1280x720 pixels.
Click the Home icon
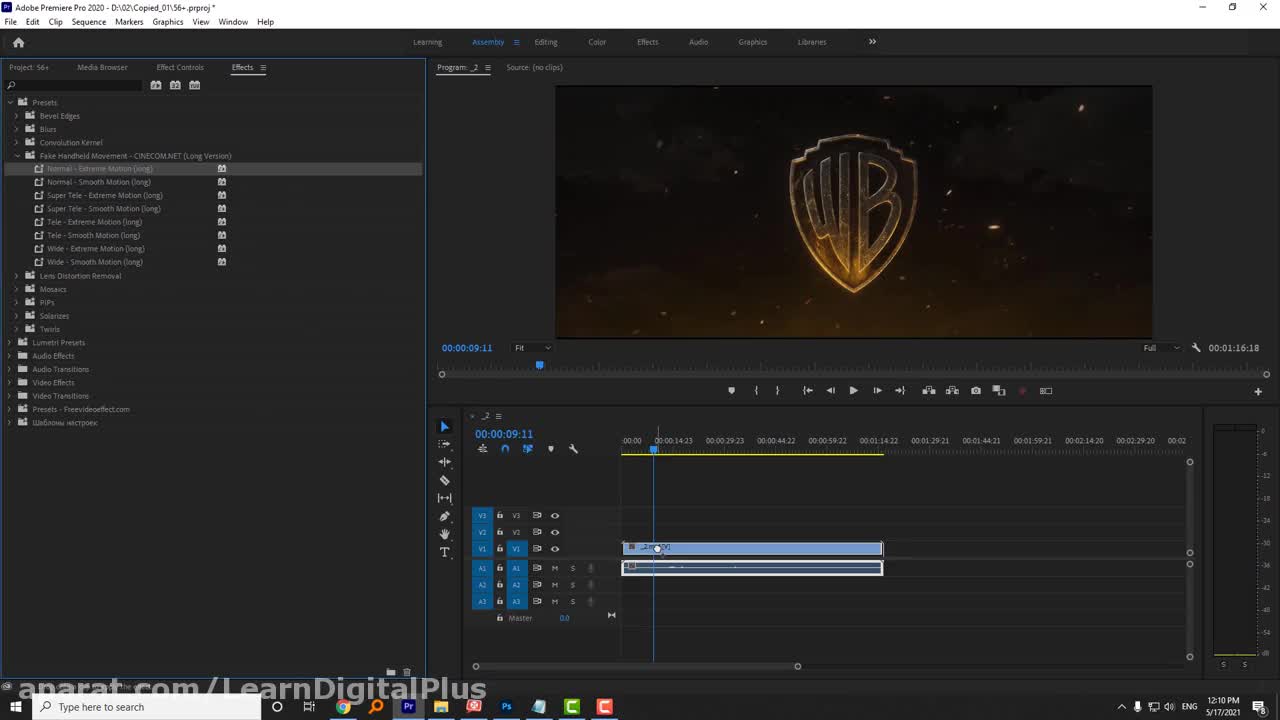point(18,42)
